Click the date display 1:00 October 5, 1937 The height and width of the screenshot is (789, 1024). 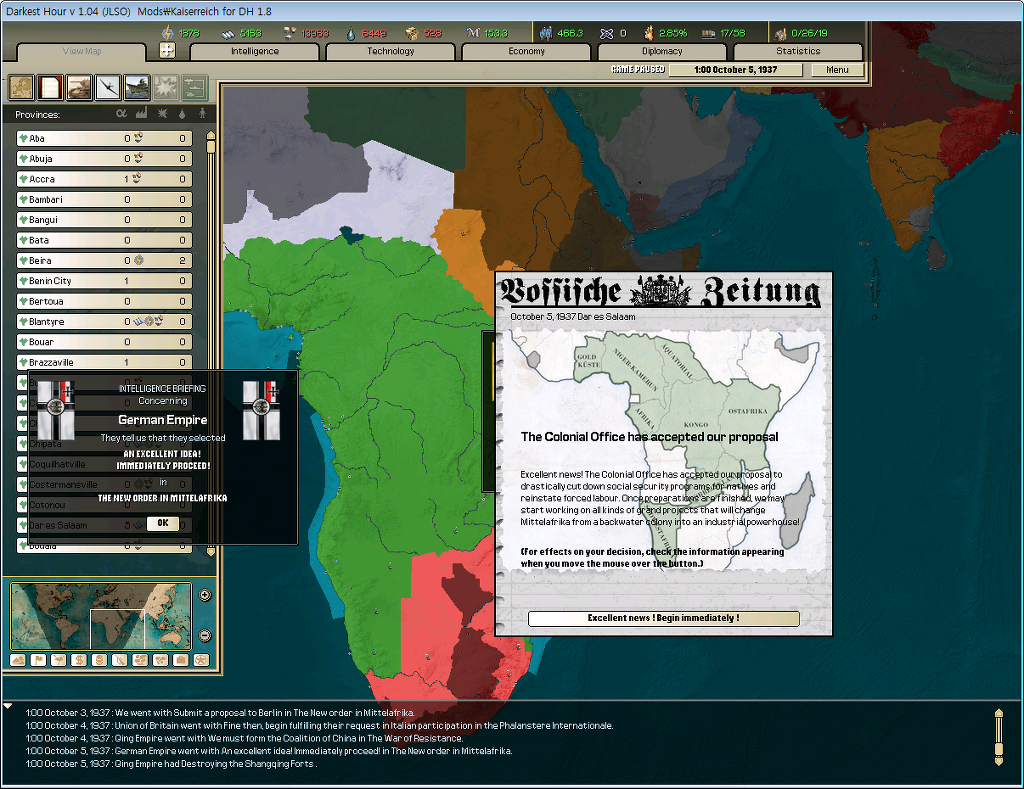[735, 70]
